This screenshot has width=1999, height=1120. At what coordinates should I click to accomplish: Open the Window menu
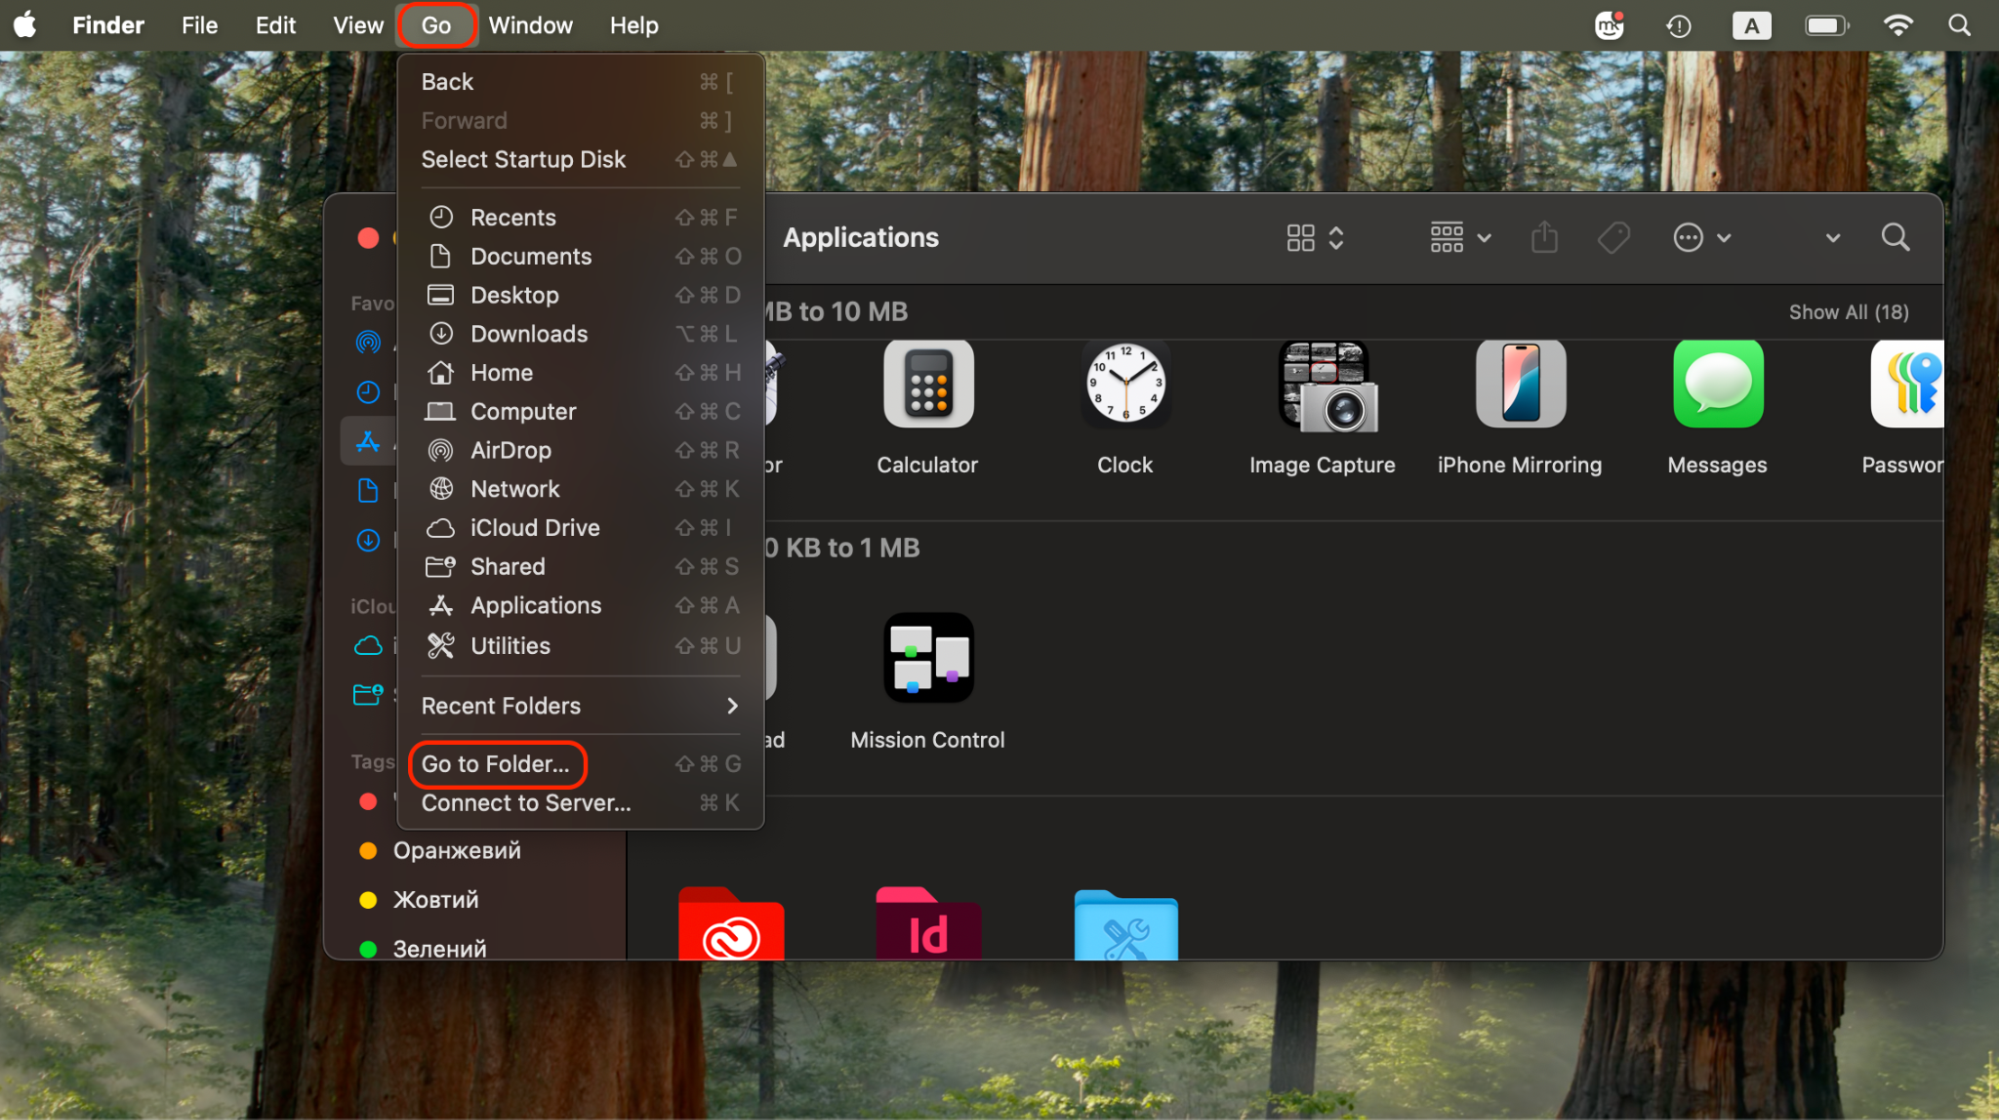pyautogui.click(x=530, y=25)
